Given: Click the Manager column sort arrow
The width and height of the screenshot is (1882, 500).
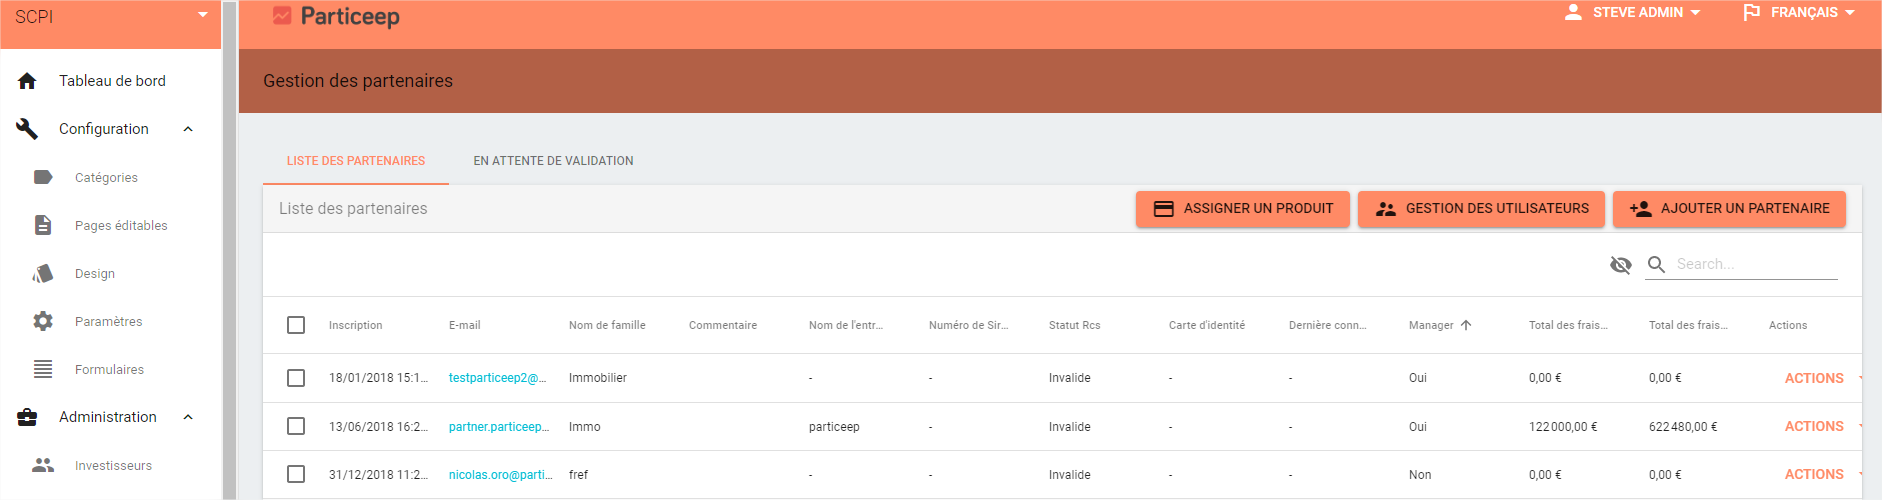Looking at the screenshot, I should (1466, 325).
